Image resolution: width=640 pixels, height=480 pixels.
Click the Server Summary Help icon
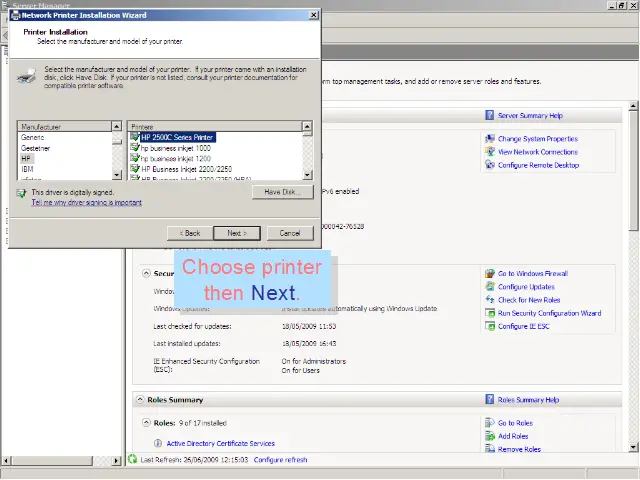tap(490, 115)
